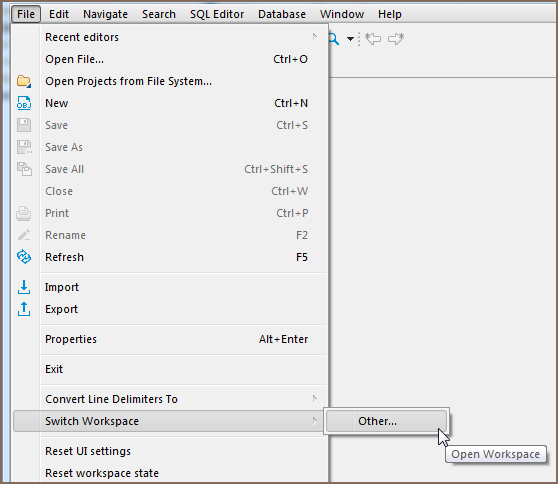Click the Export upload icon
Viewport: 558px width, 484px height.
coord(24,309)
